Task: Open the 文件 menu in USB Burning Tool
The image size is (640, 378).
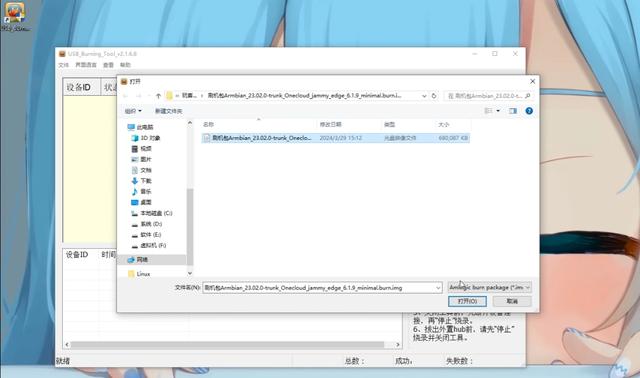Action: [63, 65]
